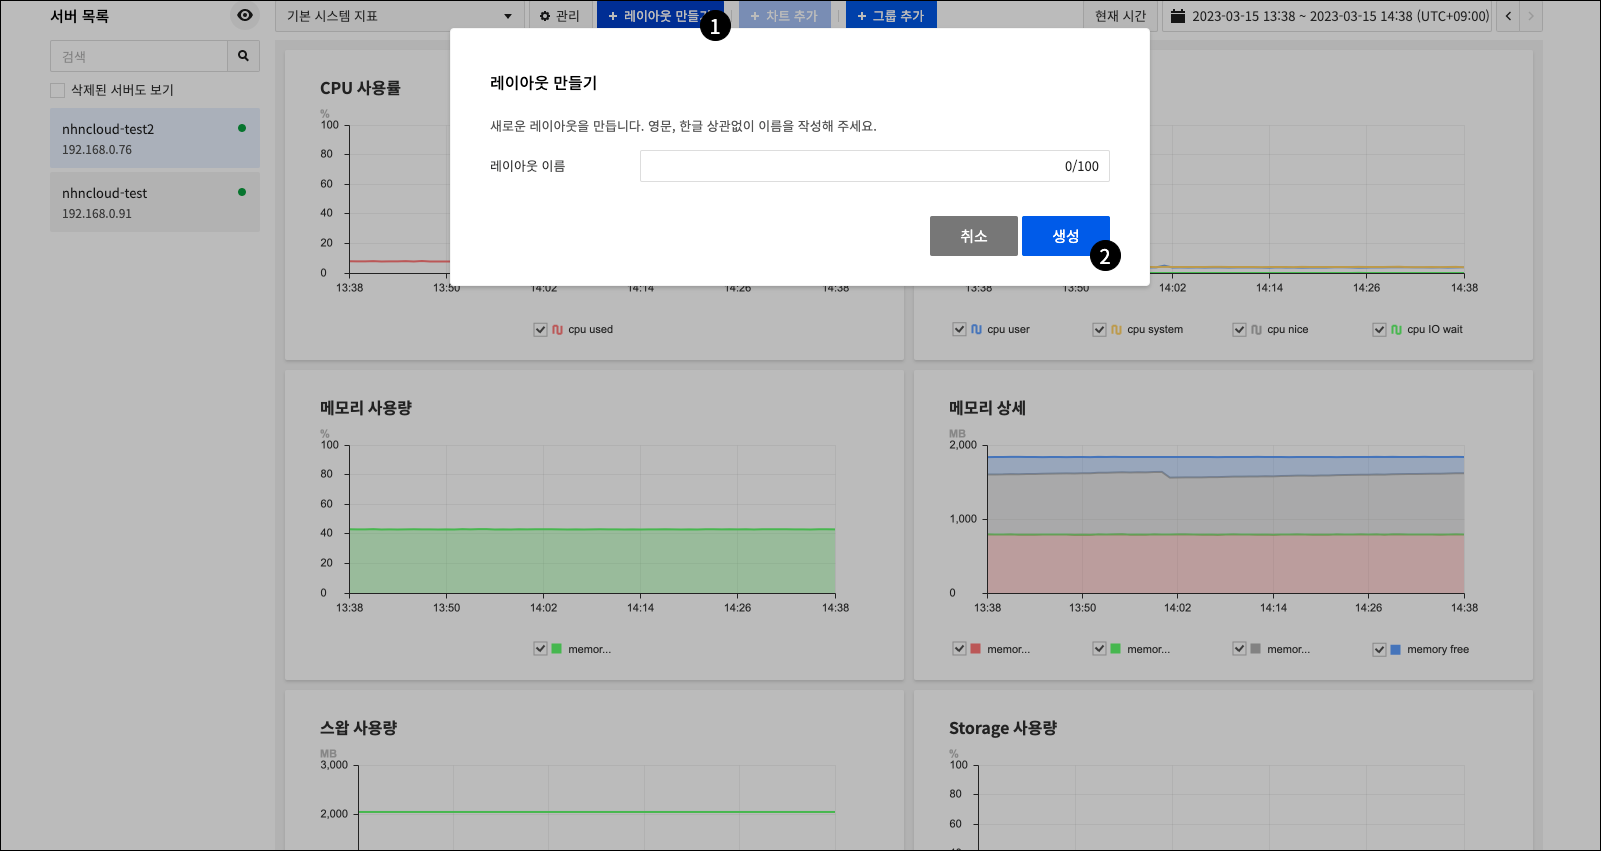Toggle server list visibility eye icon

(x=244, y=15)
